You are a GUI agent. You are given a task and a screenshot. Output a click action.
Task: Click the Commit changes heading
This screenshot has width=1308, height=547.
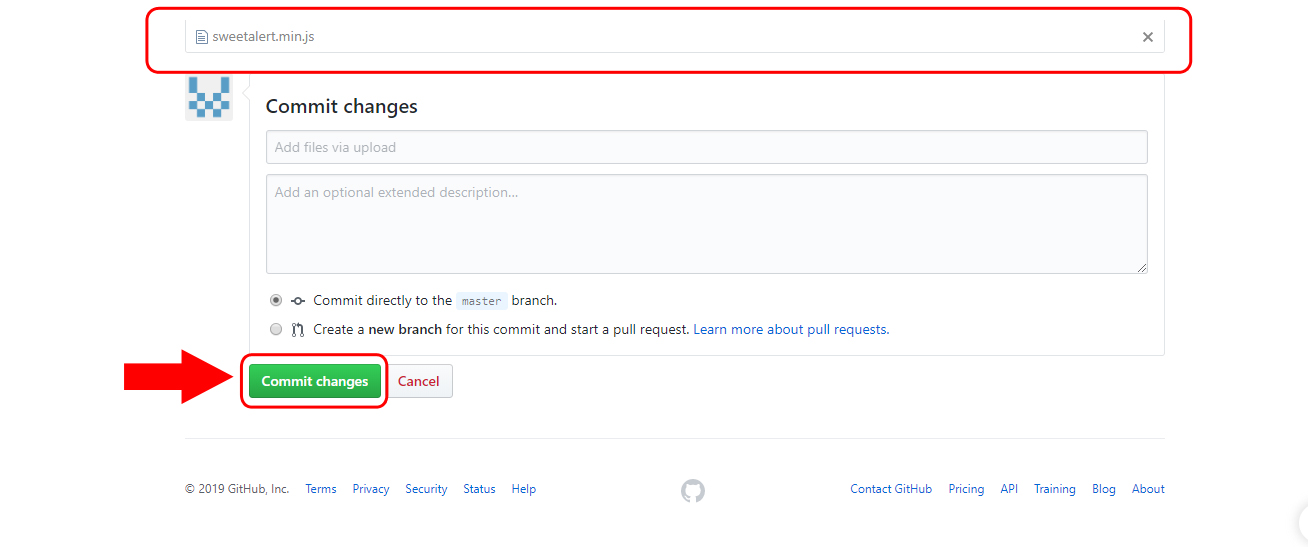coord(342,106)
